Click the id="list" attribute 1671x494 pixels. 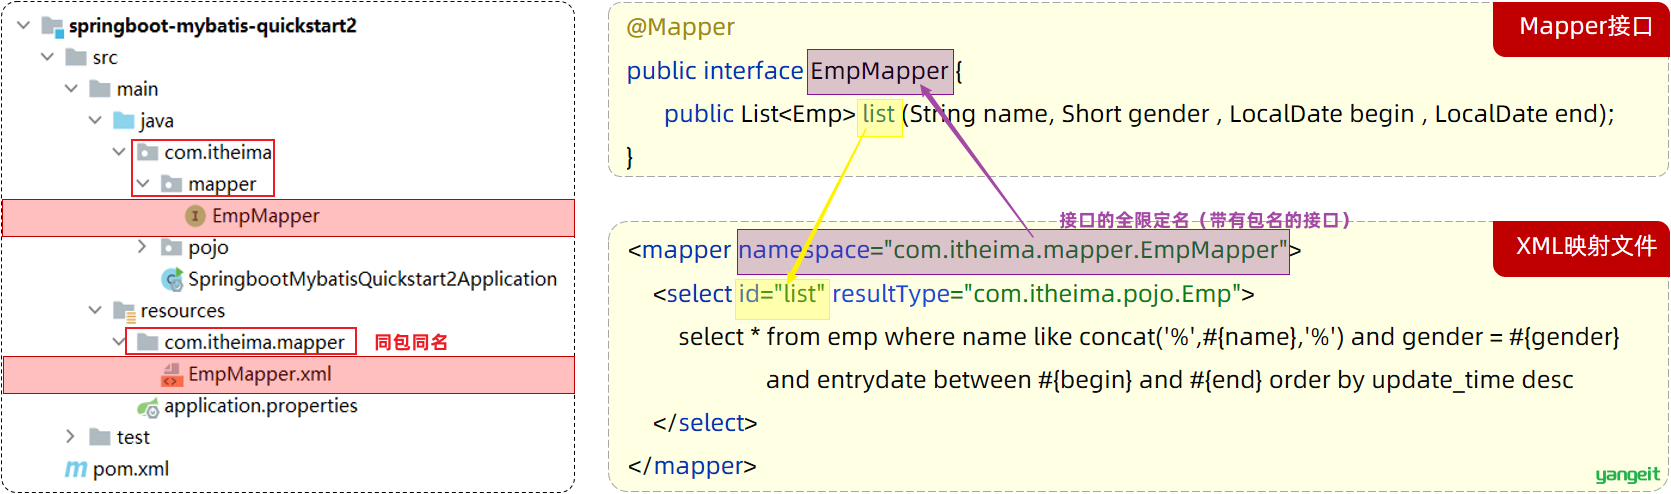point(782,294)
